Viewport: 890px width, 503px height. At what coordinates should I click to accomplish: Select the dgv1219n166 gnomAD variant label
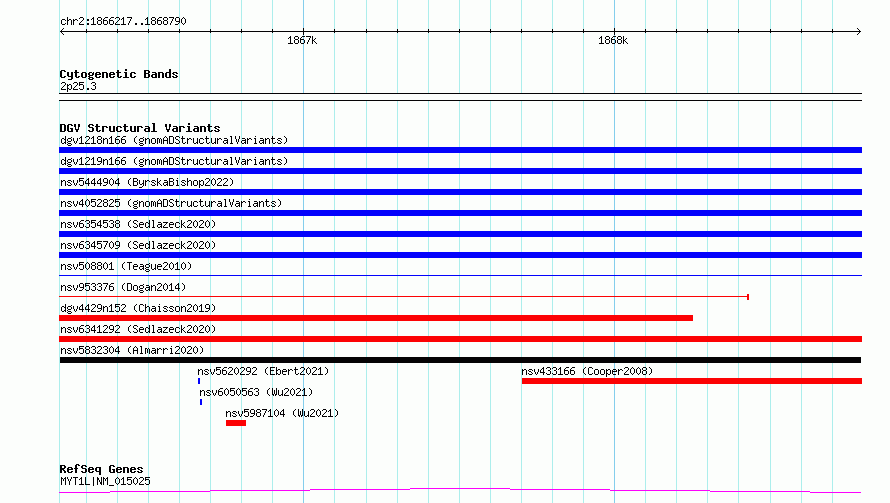pos(174,161)
